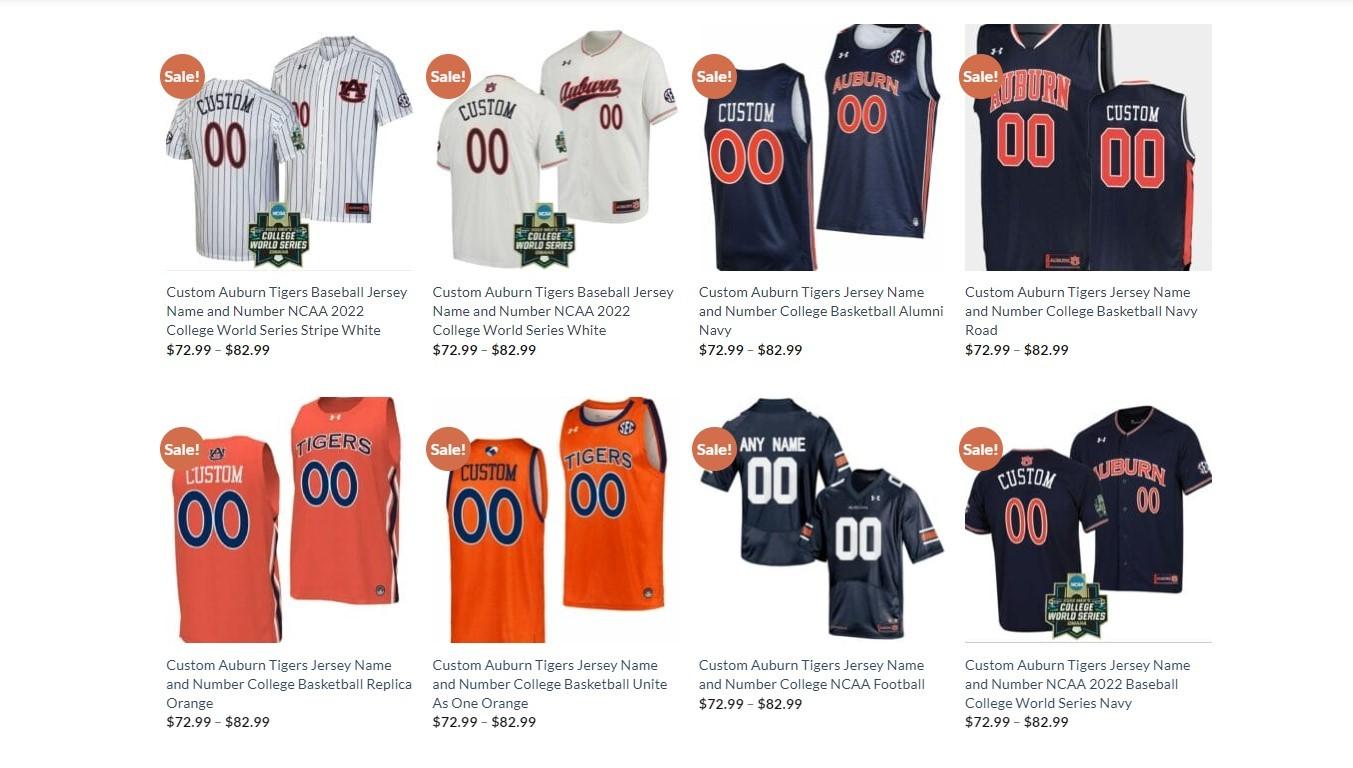Click Sale badge on Basketball Navy Road jersey
Screen dimensions: 1353x768
click(980, 76)
